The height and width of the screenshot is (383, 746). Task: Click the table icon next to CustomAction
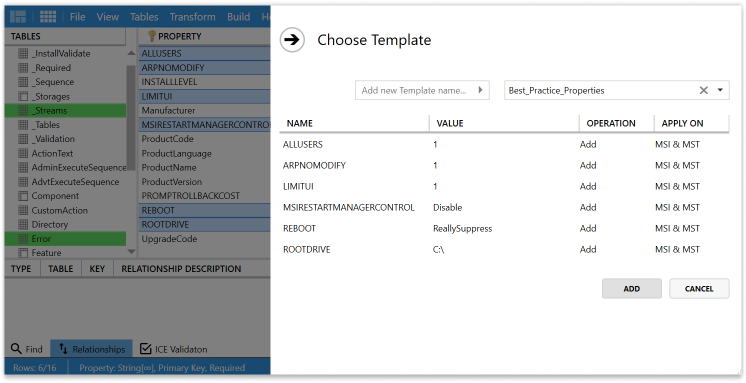(23, 210)
